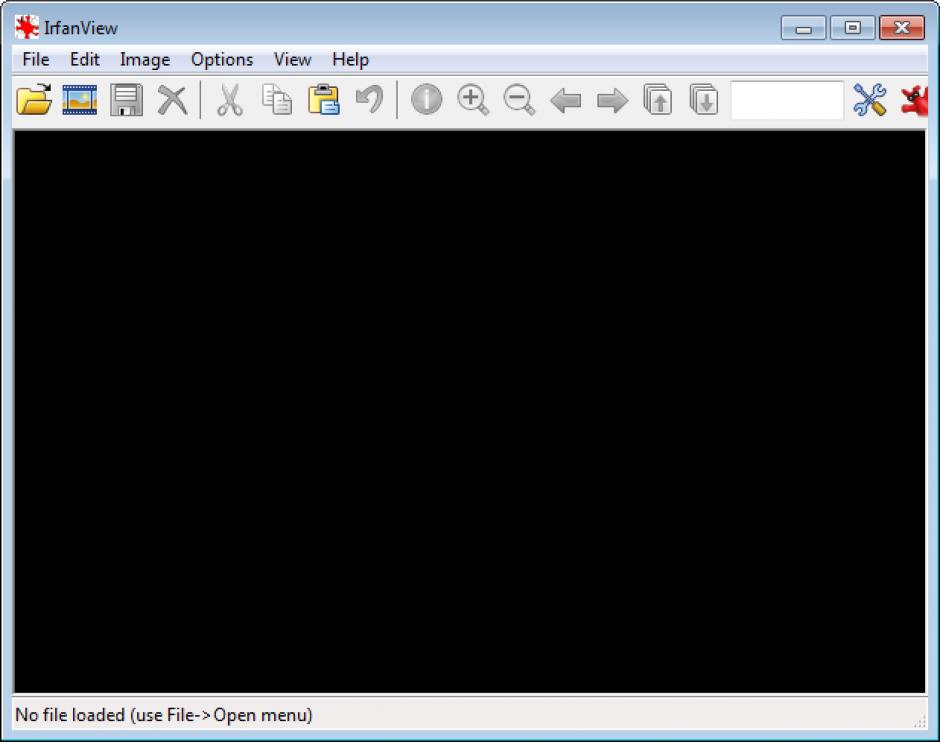The height and width of the screenshot is (742, 940).
Task: Click the Delete file X icon
Action: tap(172, 100)
